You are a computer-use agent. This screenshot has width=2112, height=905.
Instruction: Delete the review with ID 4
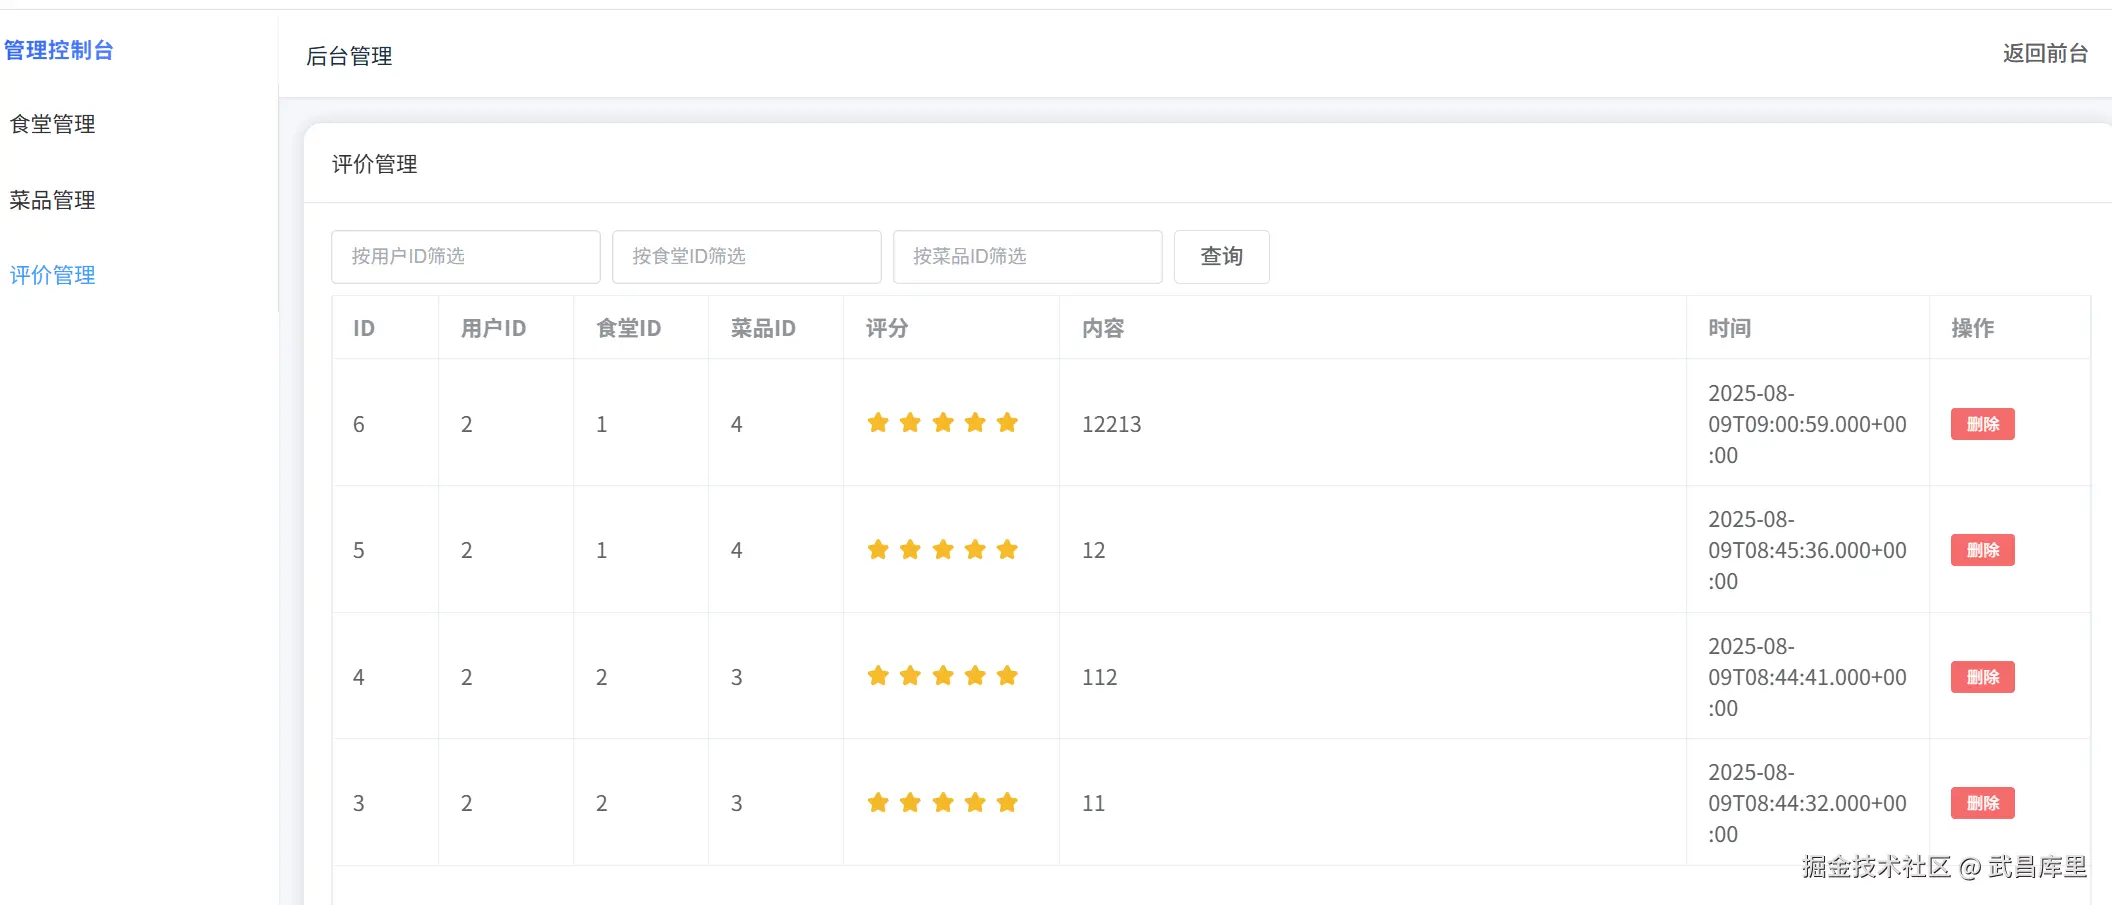pyautogui.click(x=1982, y=677)
